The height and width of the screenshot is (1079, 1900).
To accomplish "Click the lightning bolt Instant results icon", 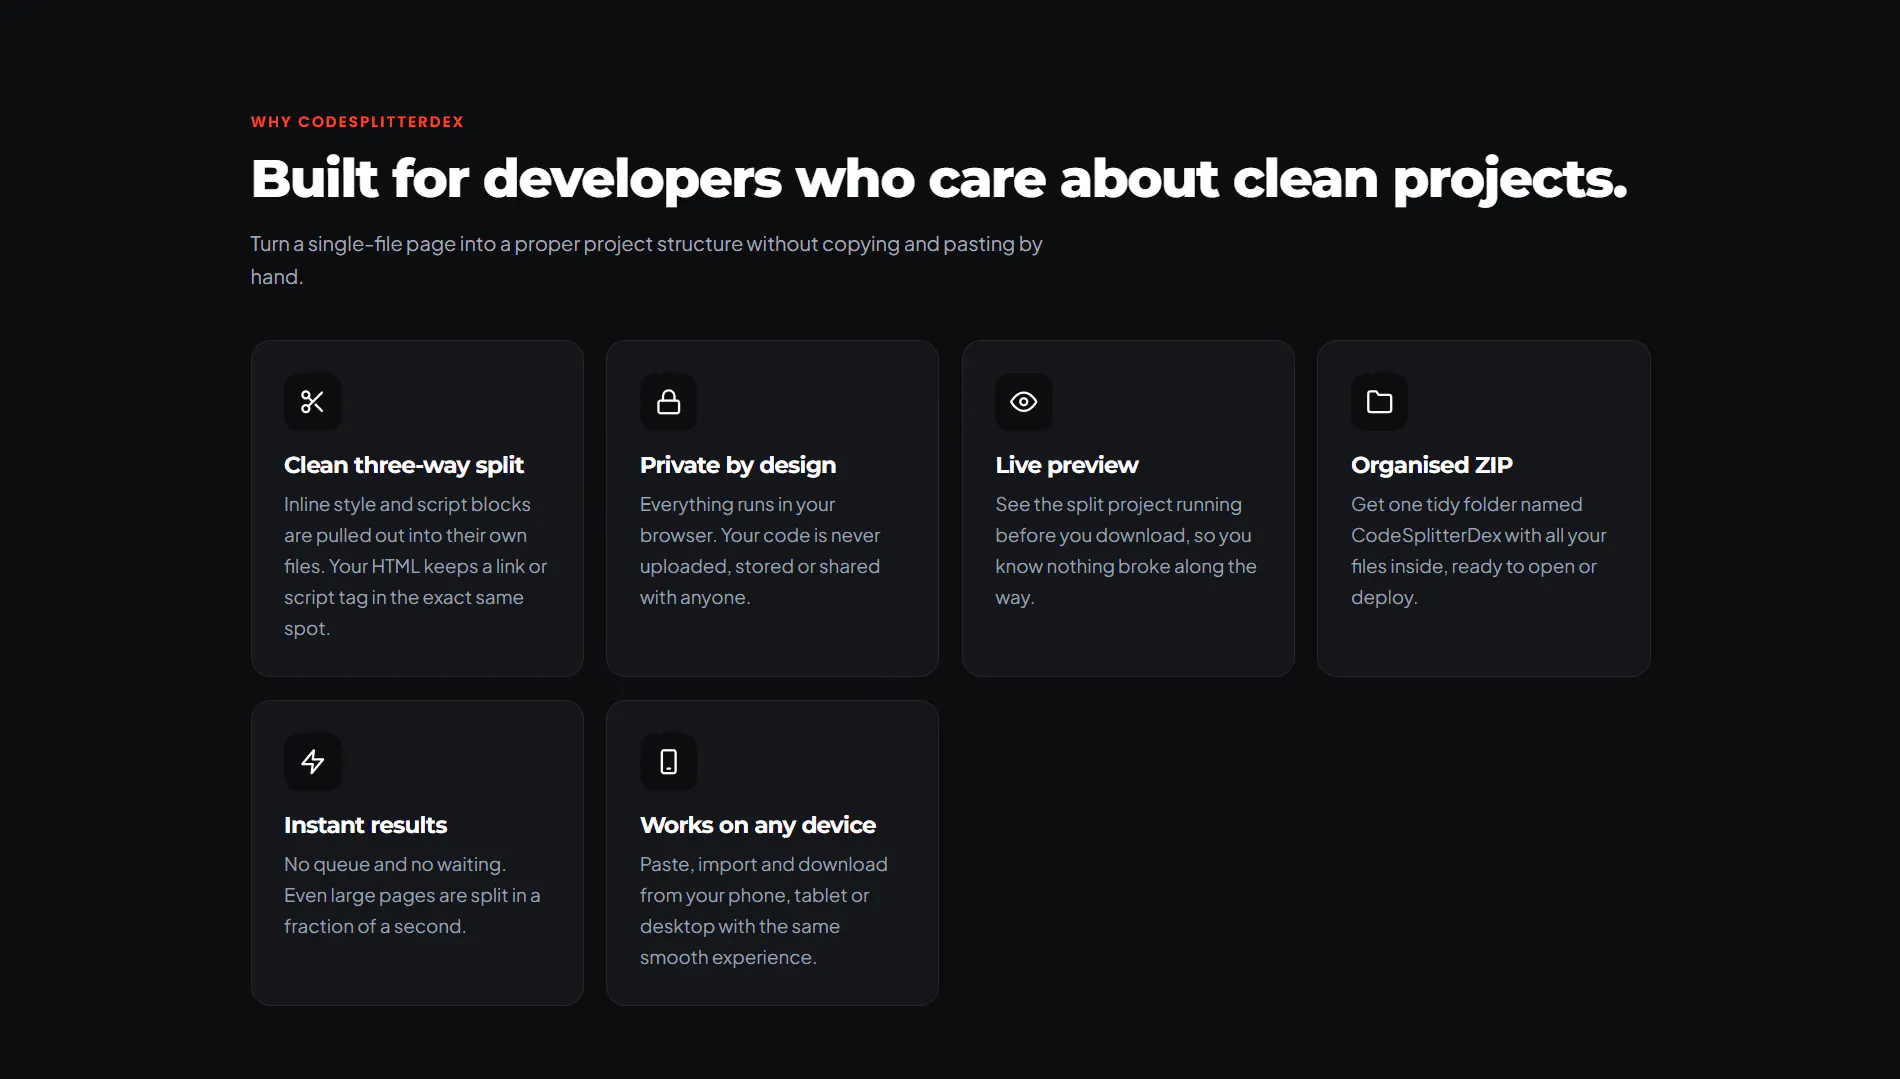I will click(x=313, y=762).
